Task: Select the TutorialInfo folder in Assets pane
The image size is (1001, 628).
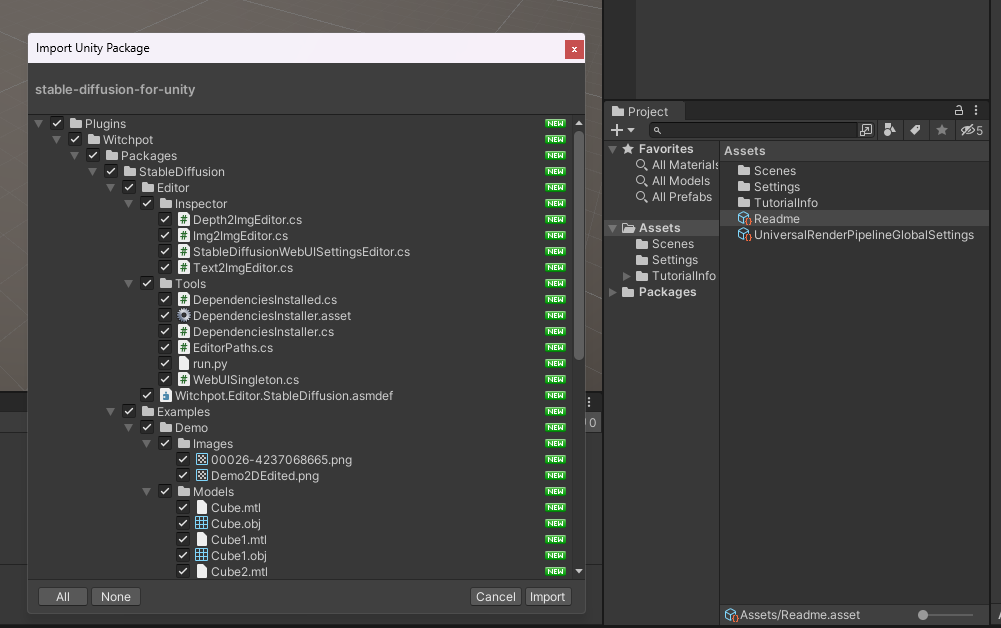Action: [x=785, y=203]
